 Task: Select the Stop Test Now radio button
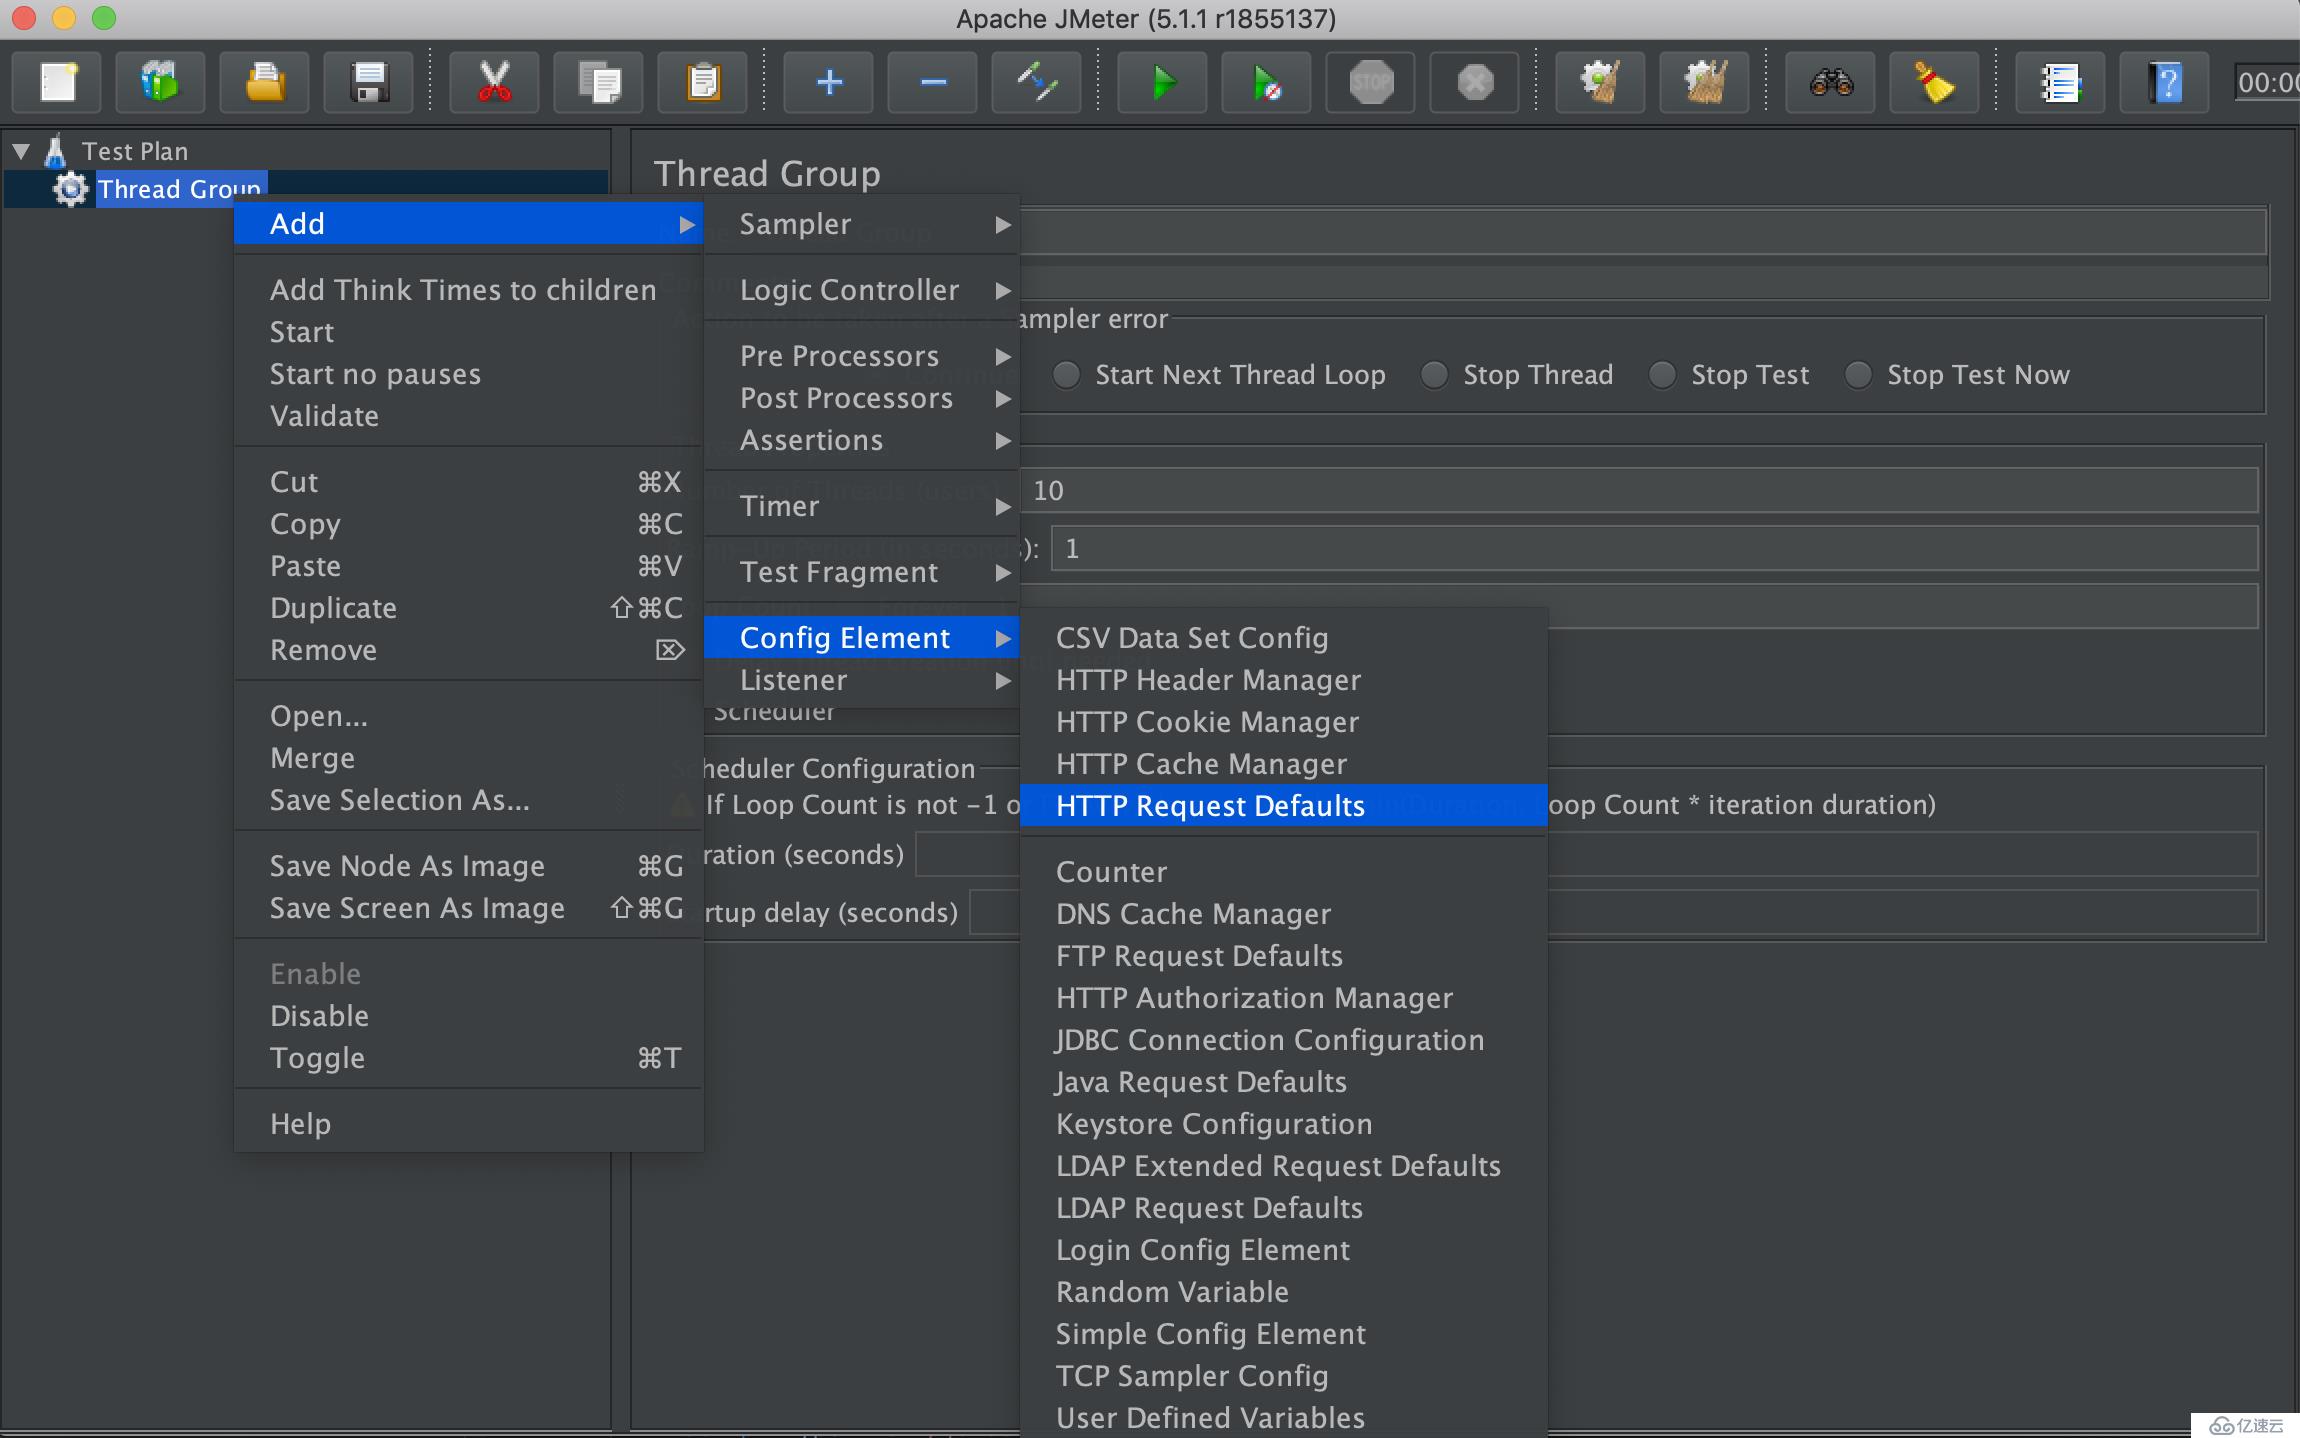click(x=1858, y=375)
